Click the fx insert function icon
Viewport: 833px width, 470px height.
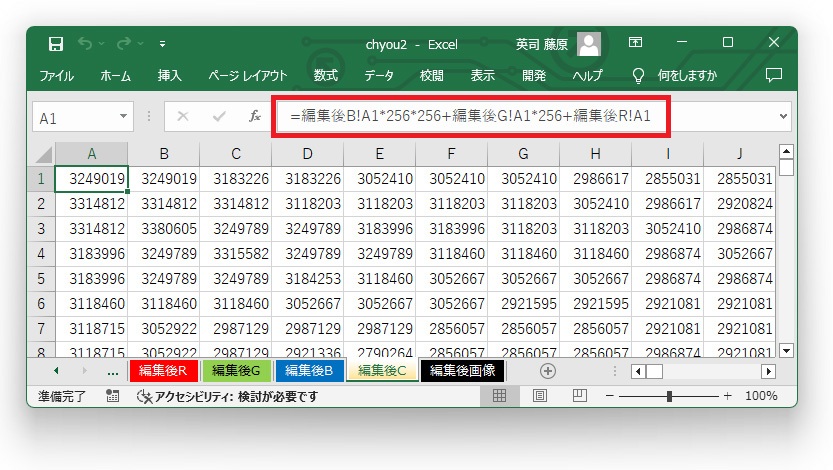[x=255, y=116]
